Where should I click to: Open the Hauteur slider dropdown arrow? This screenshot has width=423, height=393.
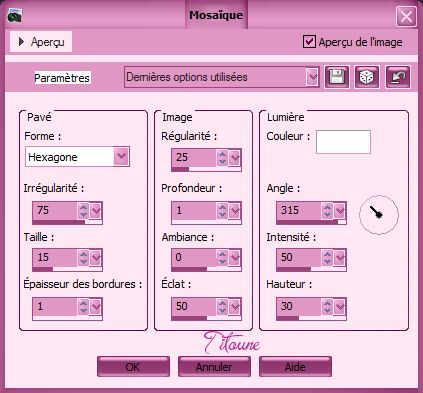[x=340, y=307]
